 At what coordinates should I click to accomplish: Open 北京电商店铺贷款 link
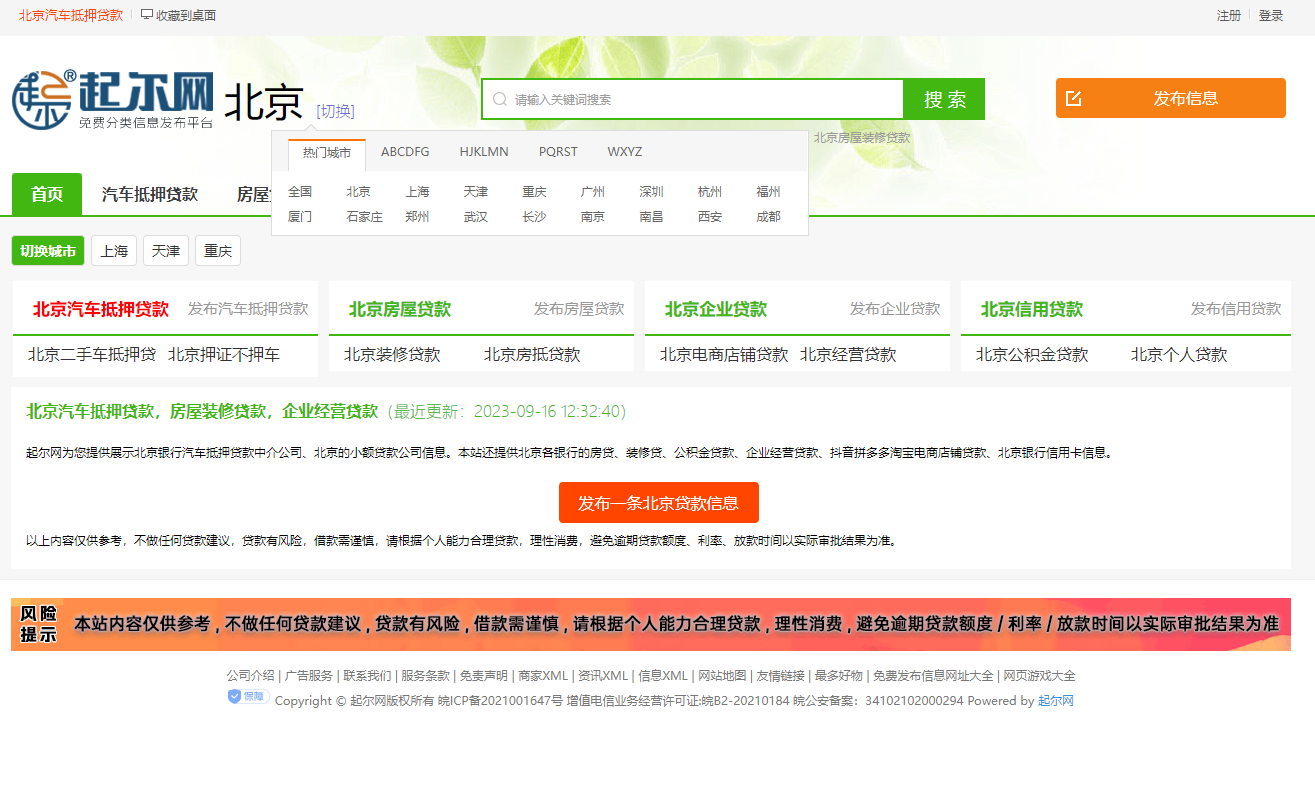point(724,354)
